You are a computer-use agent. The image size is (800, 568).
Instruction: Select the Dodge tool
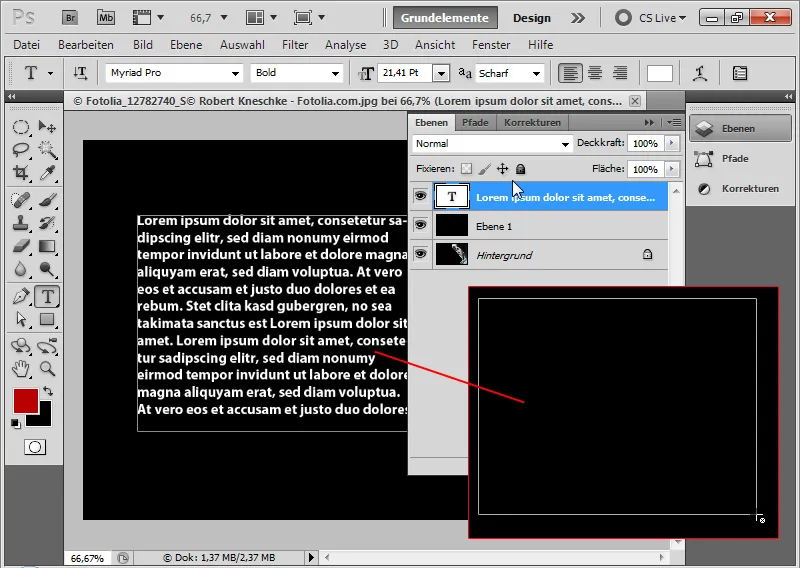coord(47,268)
